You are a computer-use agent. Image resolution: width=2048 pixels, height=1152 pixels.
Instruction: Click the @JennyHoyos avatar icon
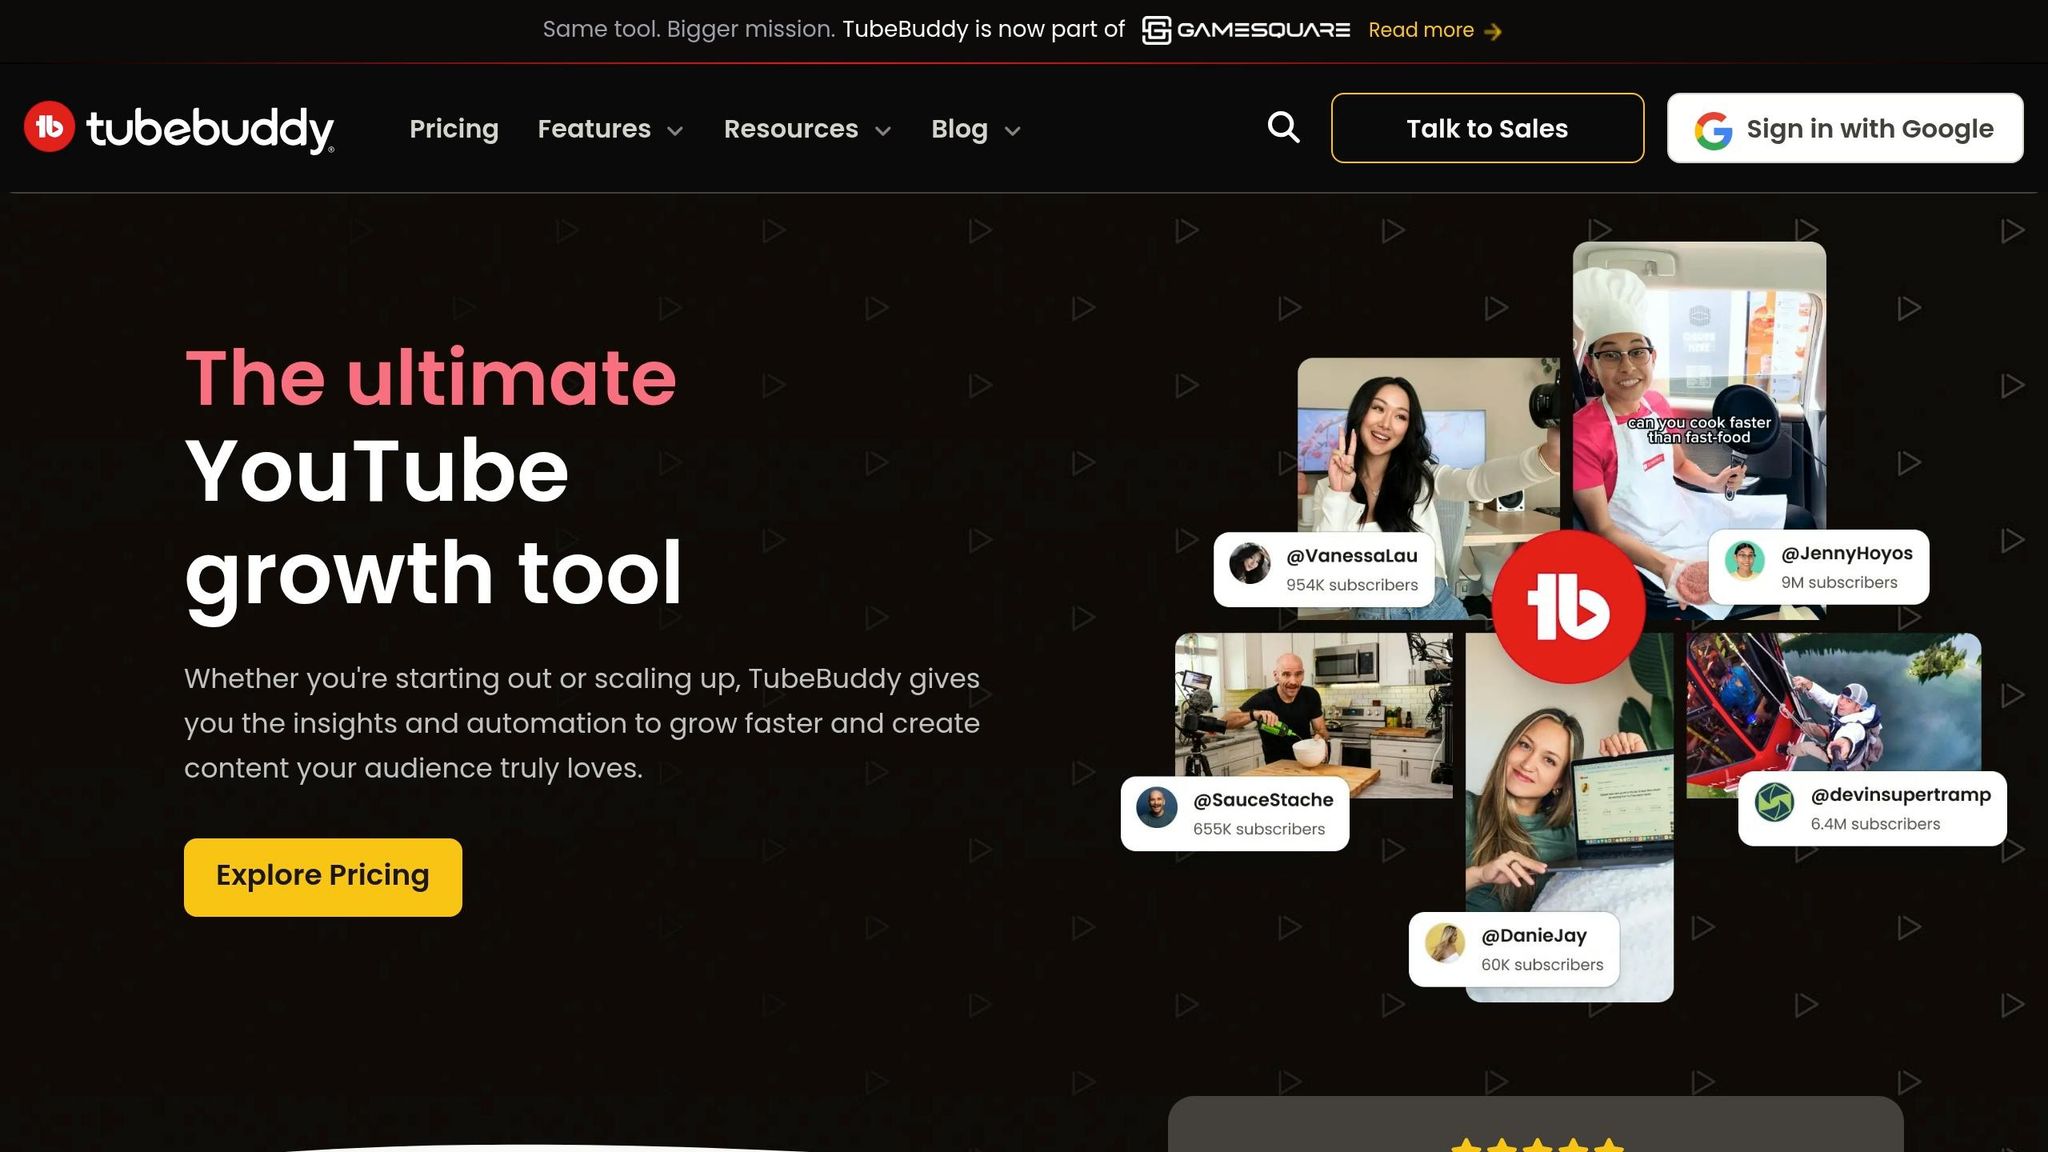tap(1745, 560)
